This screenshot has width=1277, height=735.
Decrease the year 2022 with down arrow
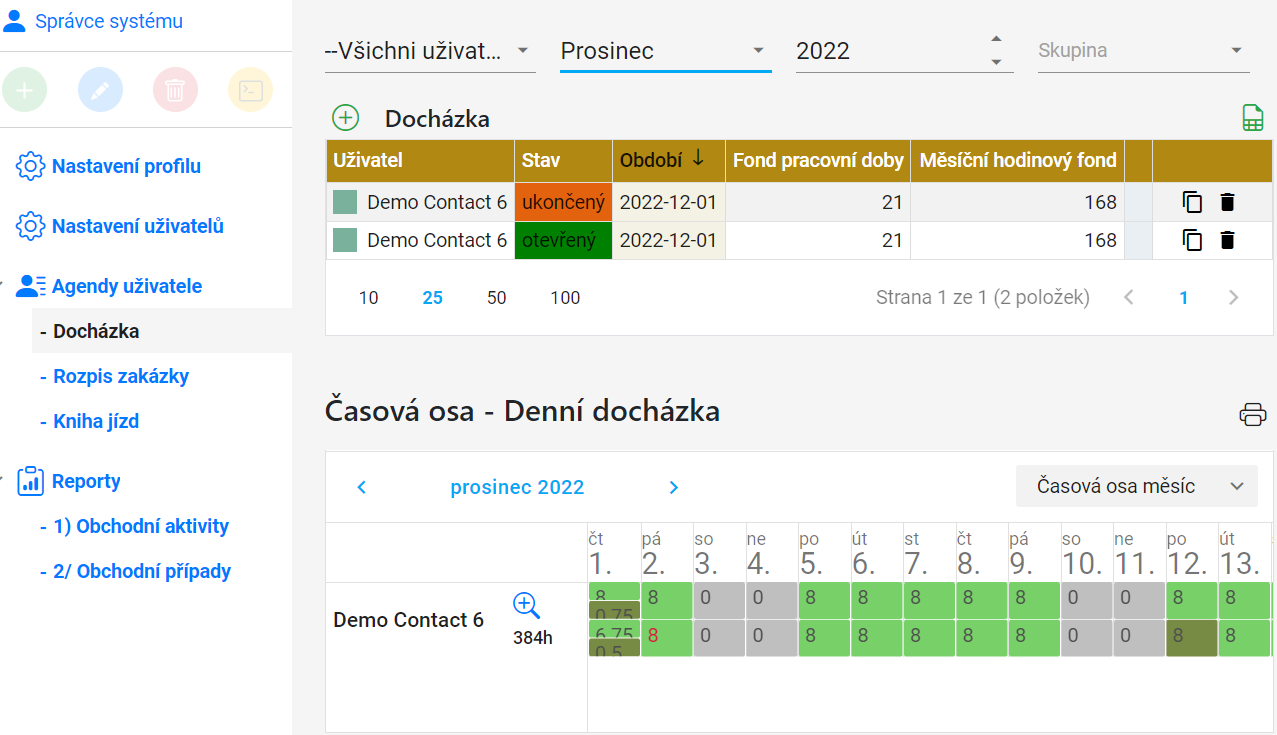click(x=995, y=62)
